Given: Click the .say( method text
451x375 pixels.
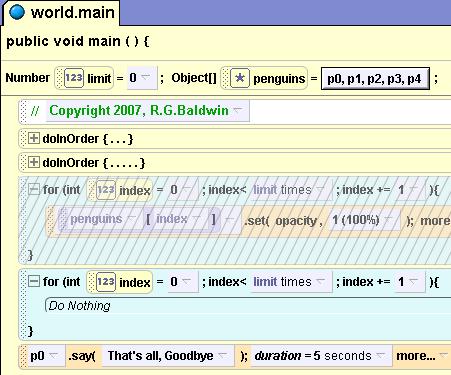Looking at the screenshot, I should point(82,356).
